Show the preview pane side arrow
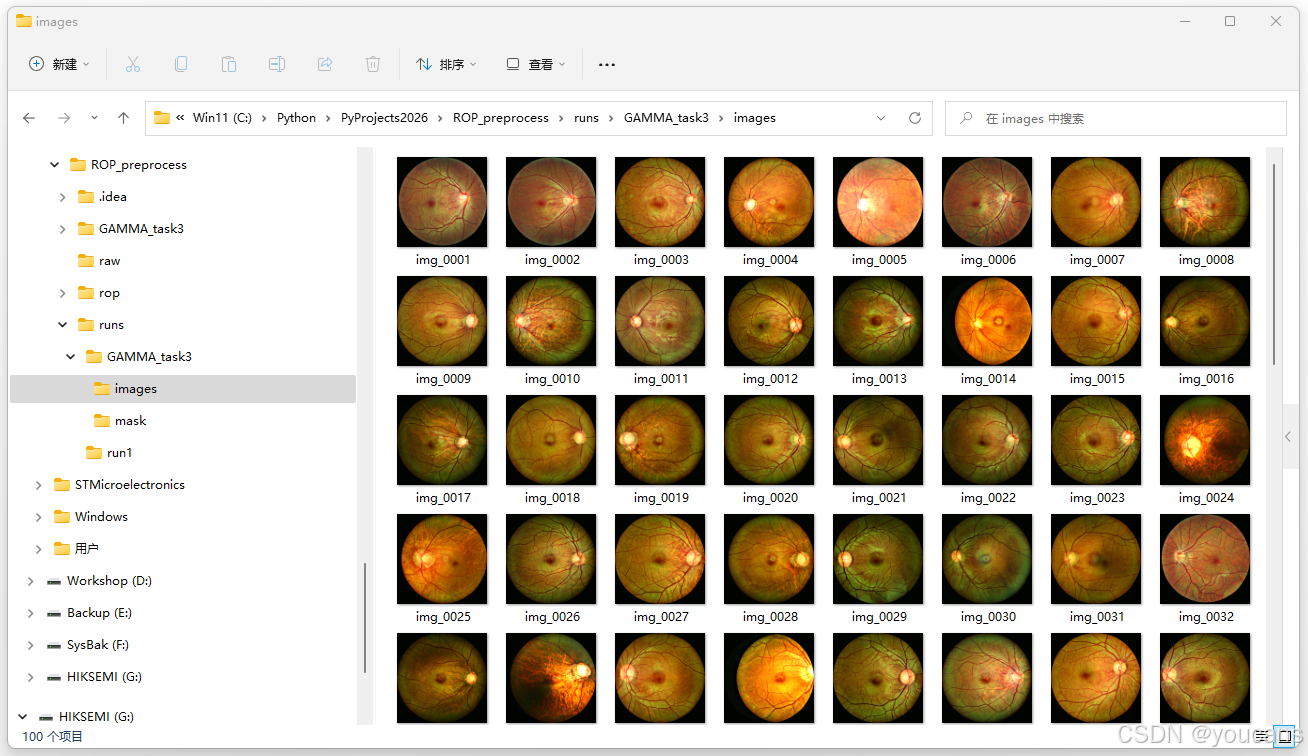The height and width of the screenshot is (756, 1308). tap(1288, 437)
